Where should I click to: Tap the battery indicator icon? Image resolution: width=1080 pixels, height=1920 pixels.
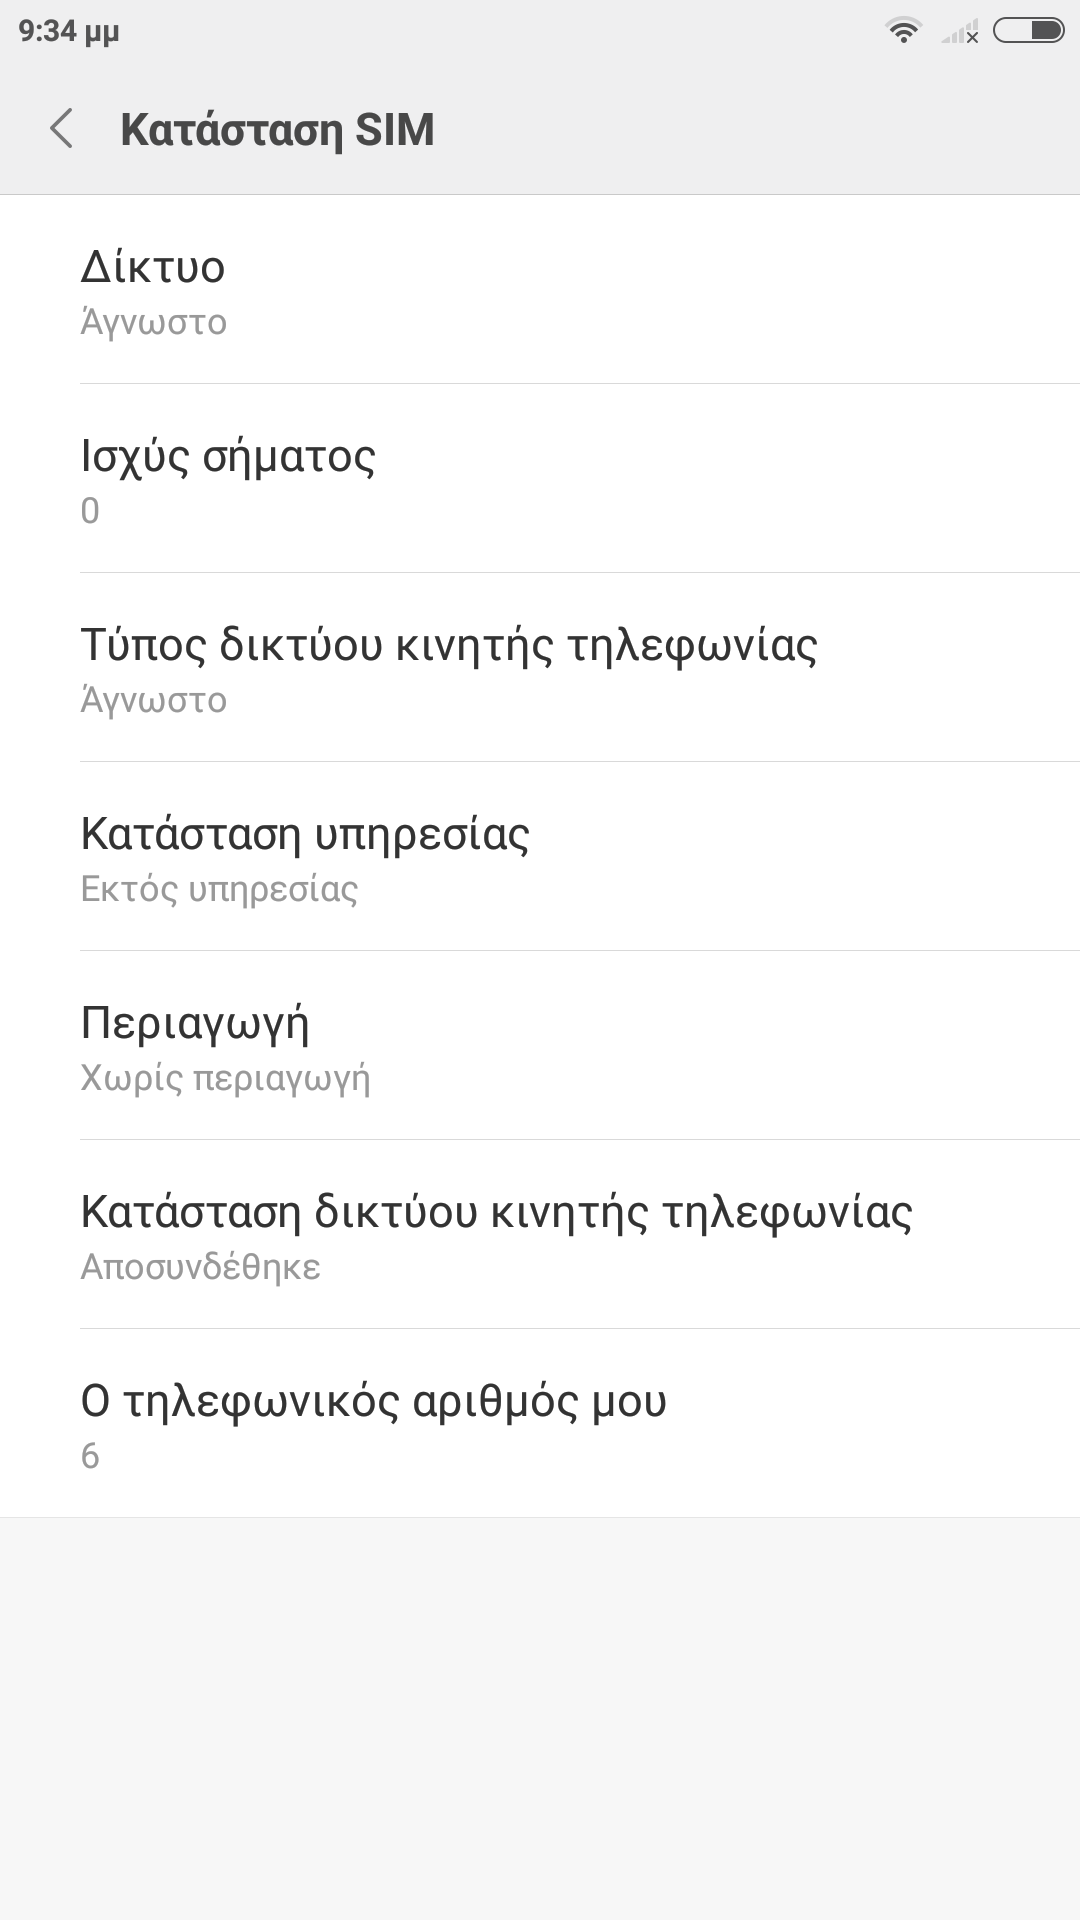click(x=1028, y=31)
